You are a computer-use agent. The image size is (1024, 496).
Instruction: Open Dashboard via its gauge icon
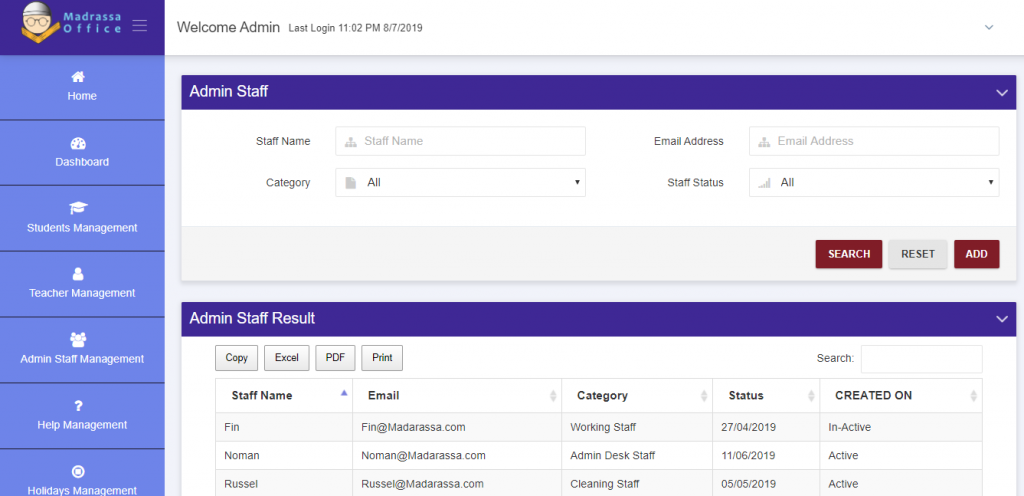(x=79, y=143)
